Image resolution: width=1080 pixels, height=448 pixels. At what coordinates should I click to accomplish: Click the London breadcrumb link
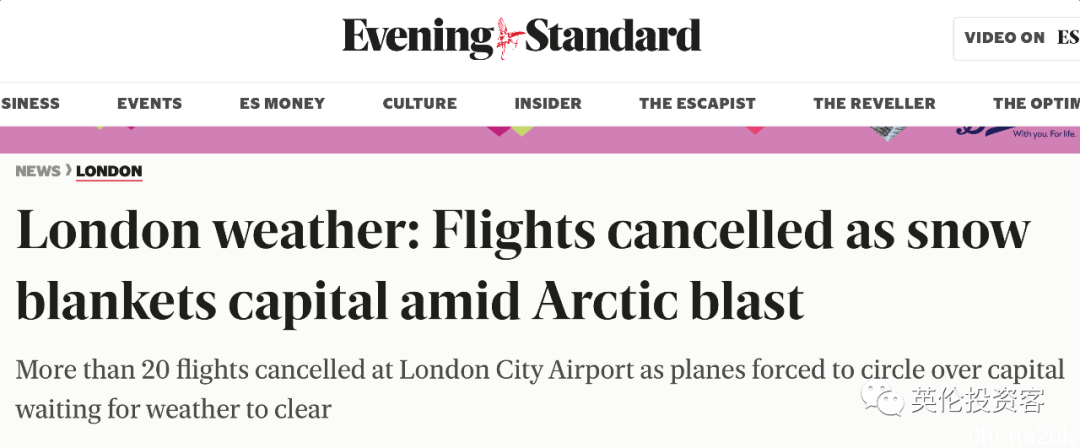click(109, 171)
